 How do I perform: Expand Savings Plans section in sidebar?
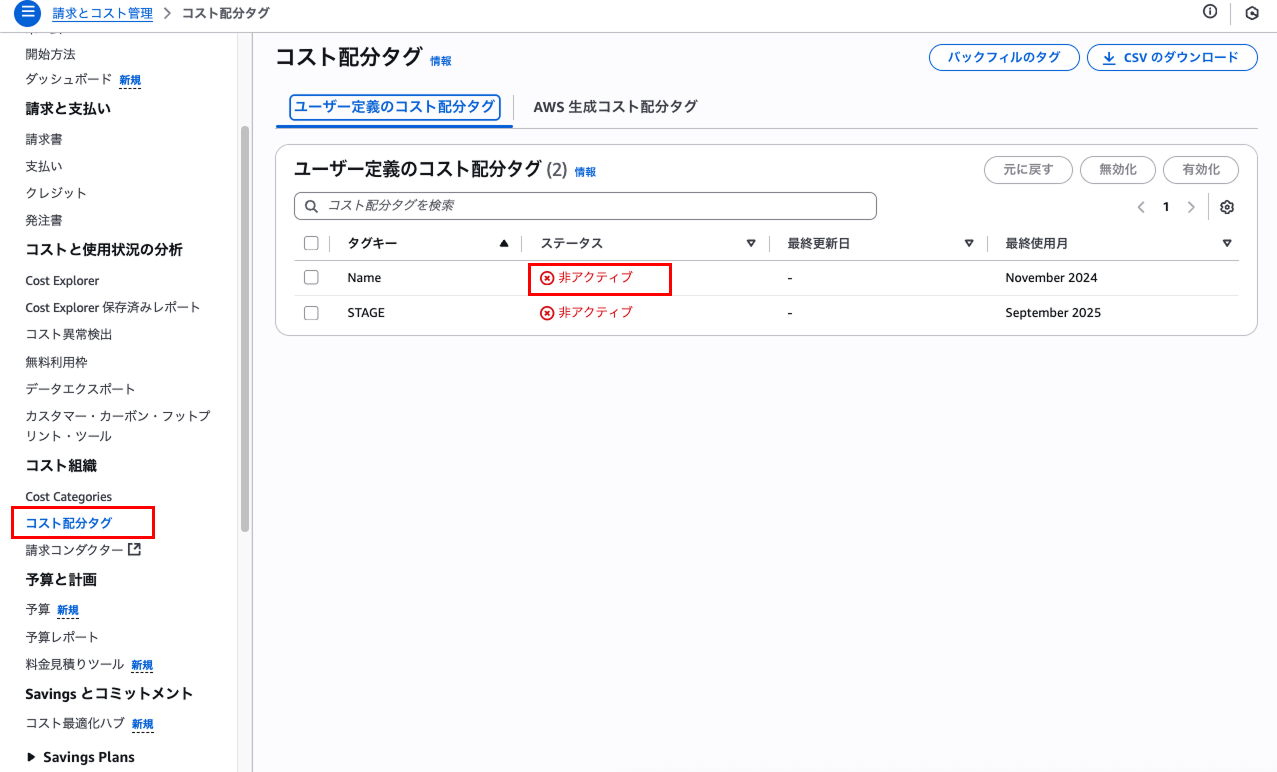pyautogui.click(x=31, y=757)
